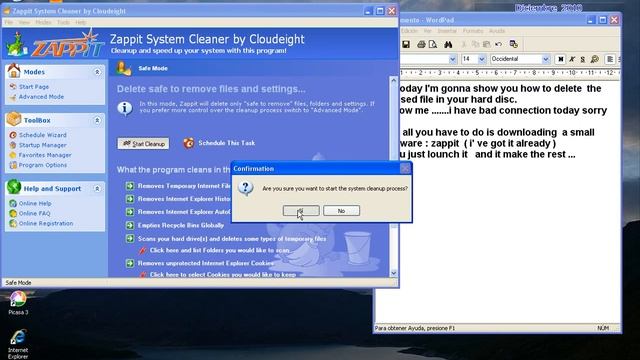Image resolution: width=640 pixels, height=360 pixels.
Task: Click 'Click here to select Cookies' link
Action: pos(222,275)
